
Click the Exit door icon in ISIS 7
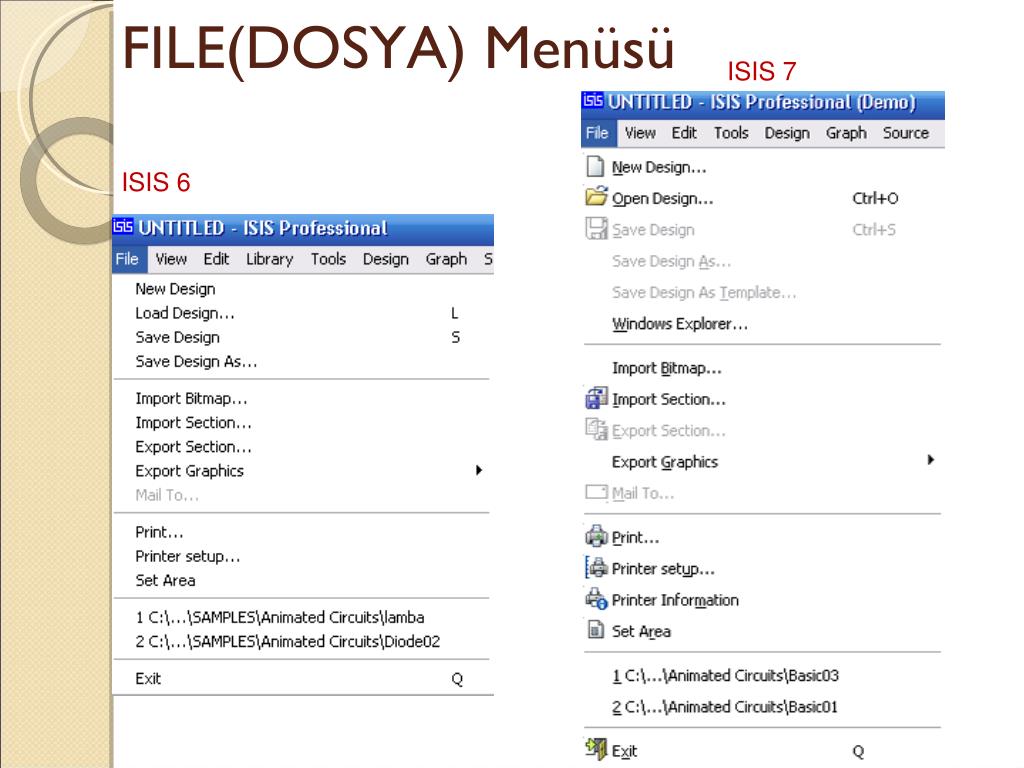[x=596, y=749]
